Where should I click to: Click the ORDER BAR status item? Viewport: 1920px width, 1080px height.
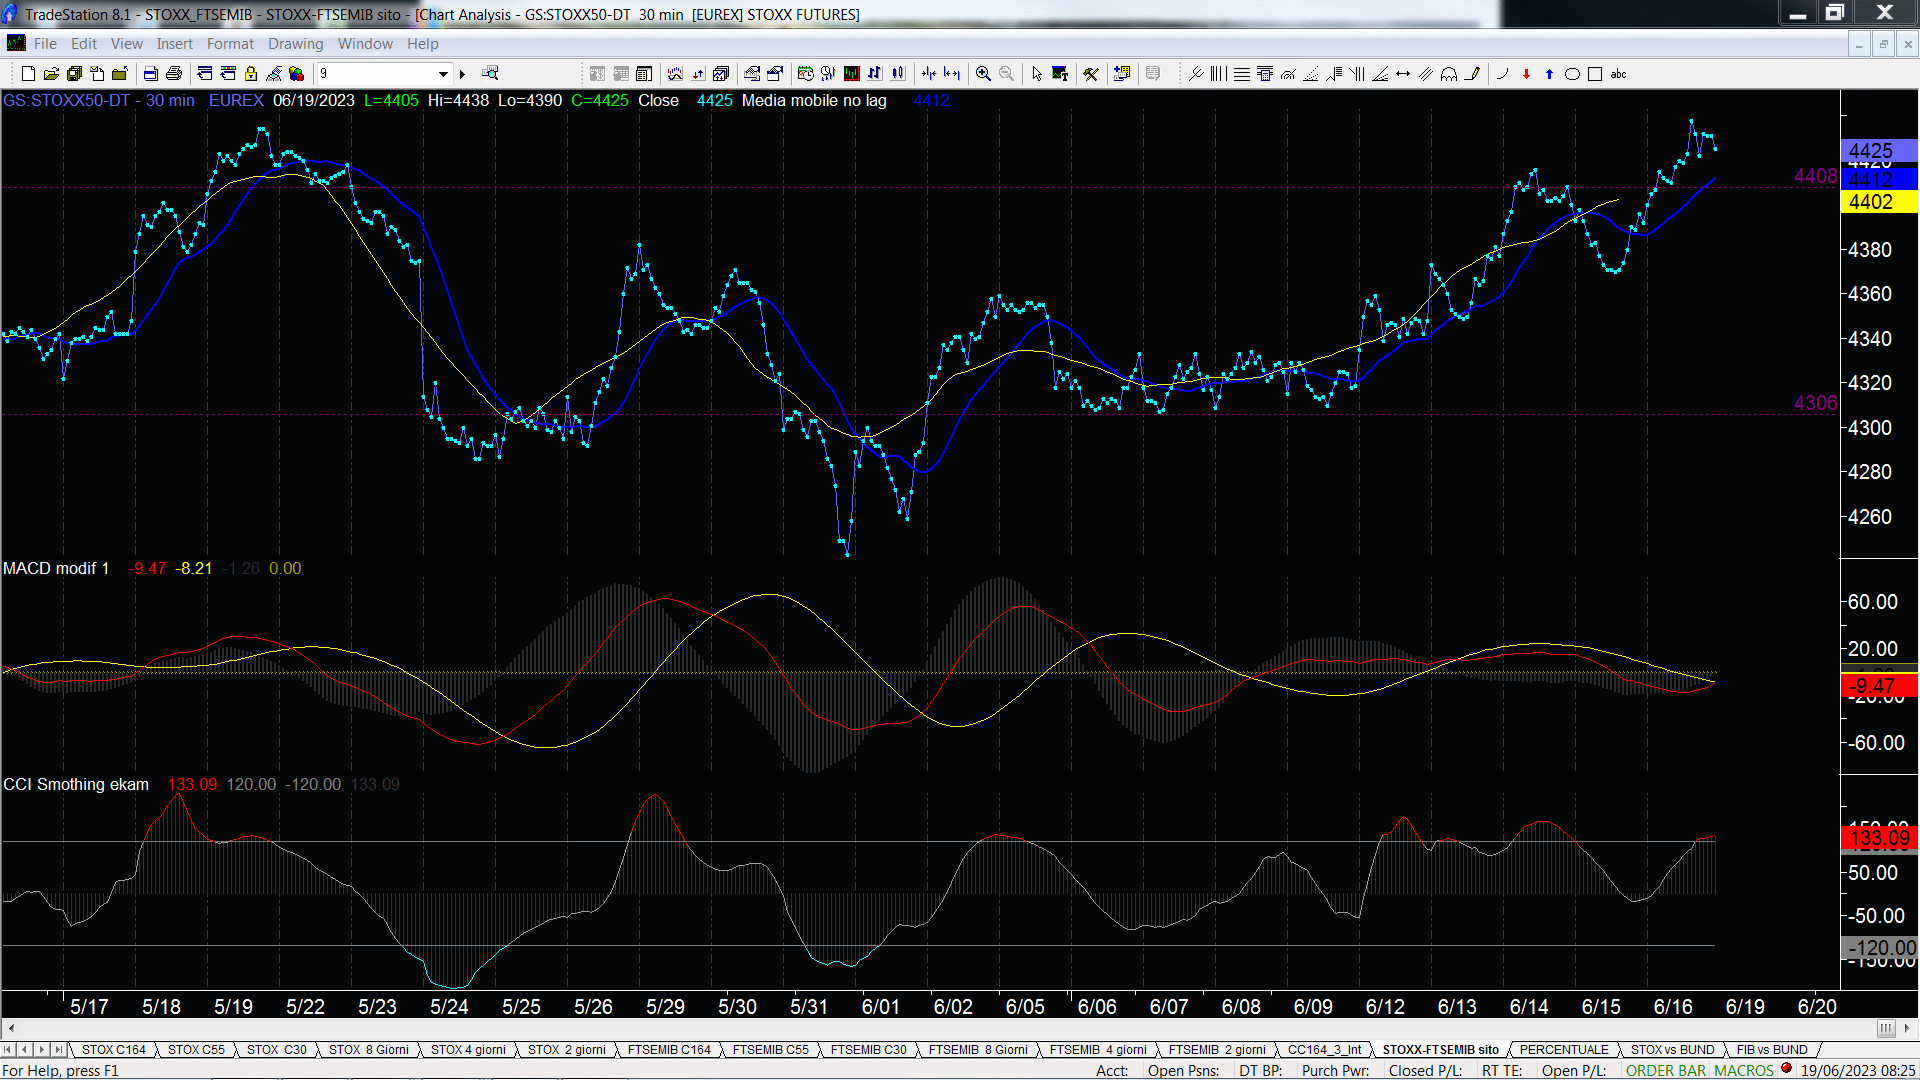[x=1666, y=1071]
